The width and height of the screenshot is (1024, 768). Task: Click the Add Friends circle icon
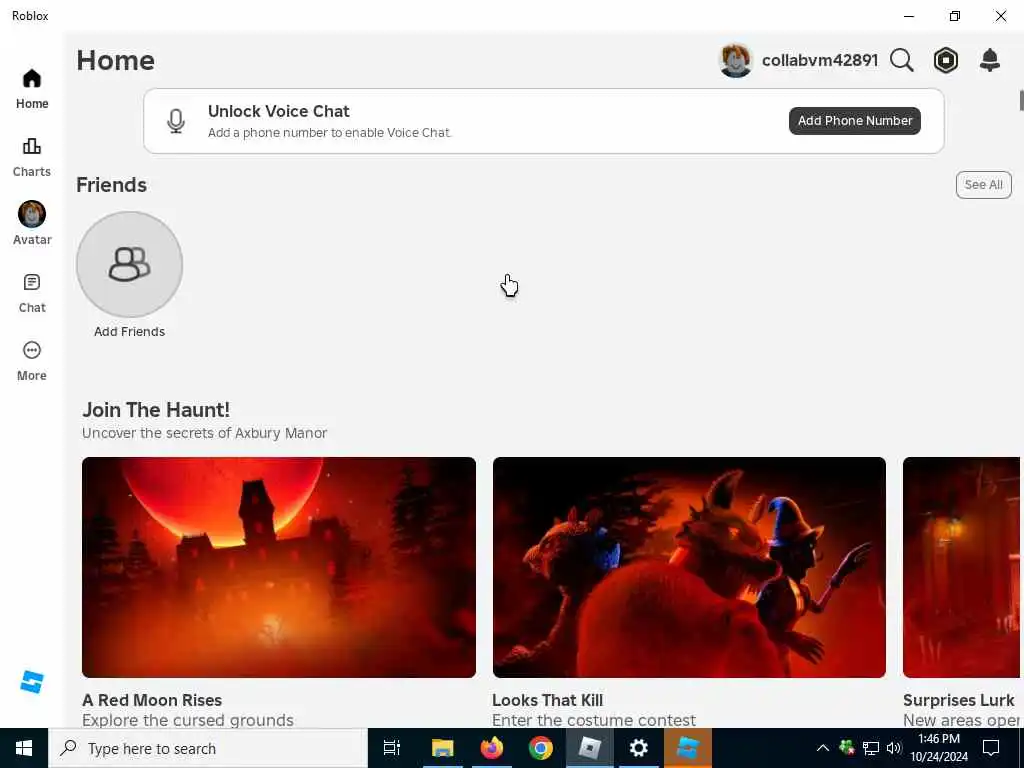129,264
